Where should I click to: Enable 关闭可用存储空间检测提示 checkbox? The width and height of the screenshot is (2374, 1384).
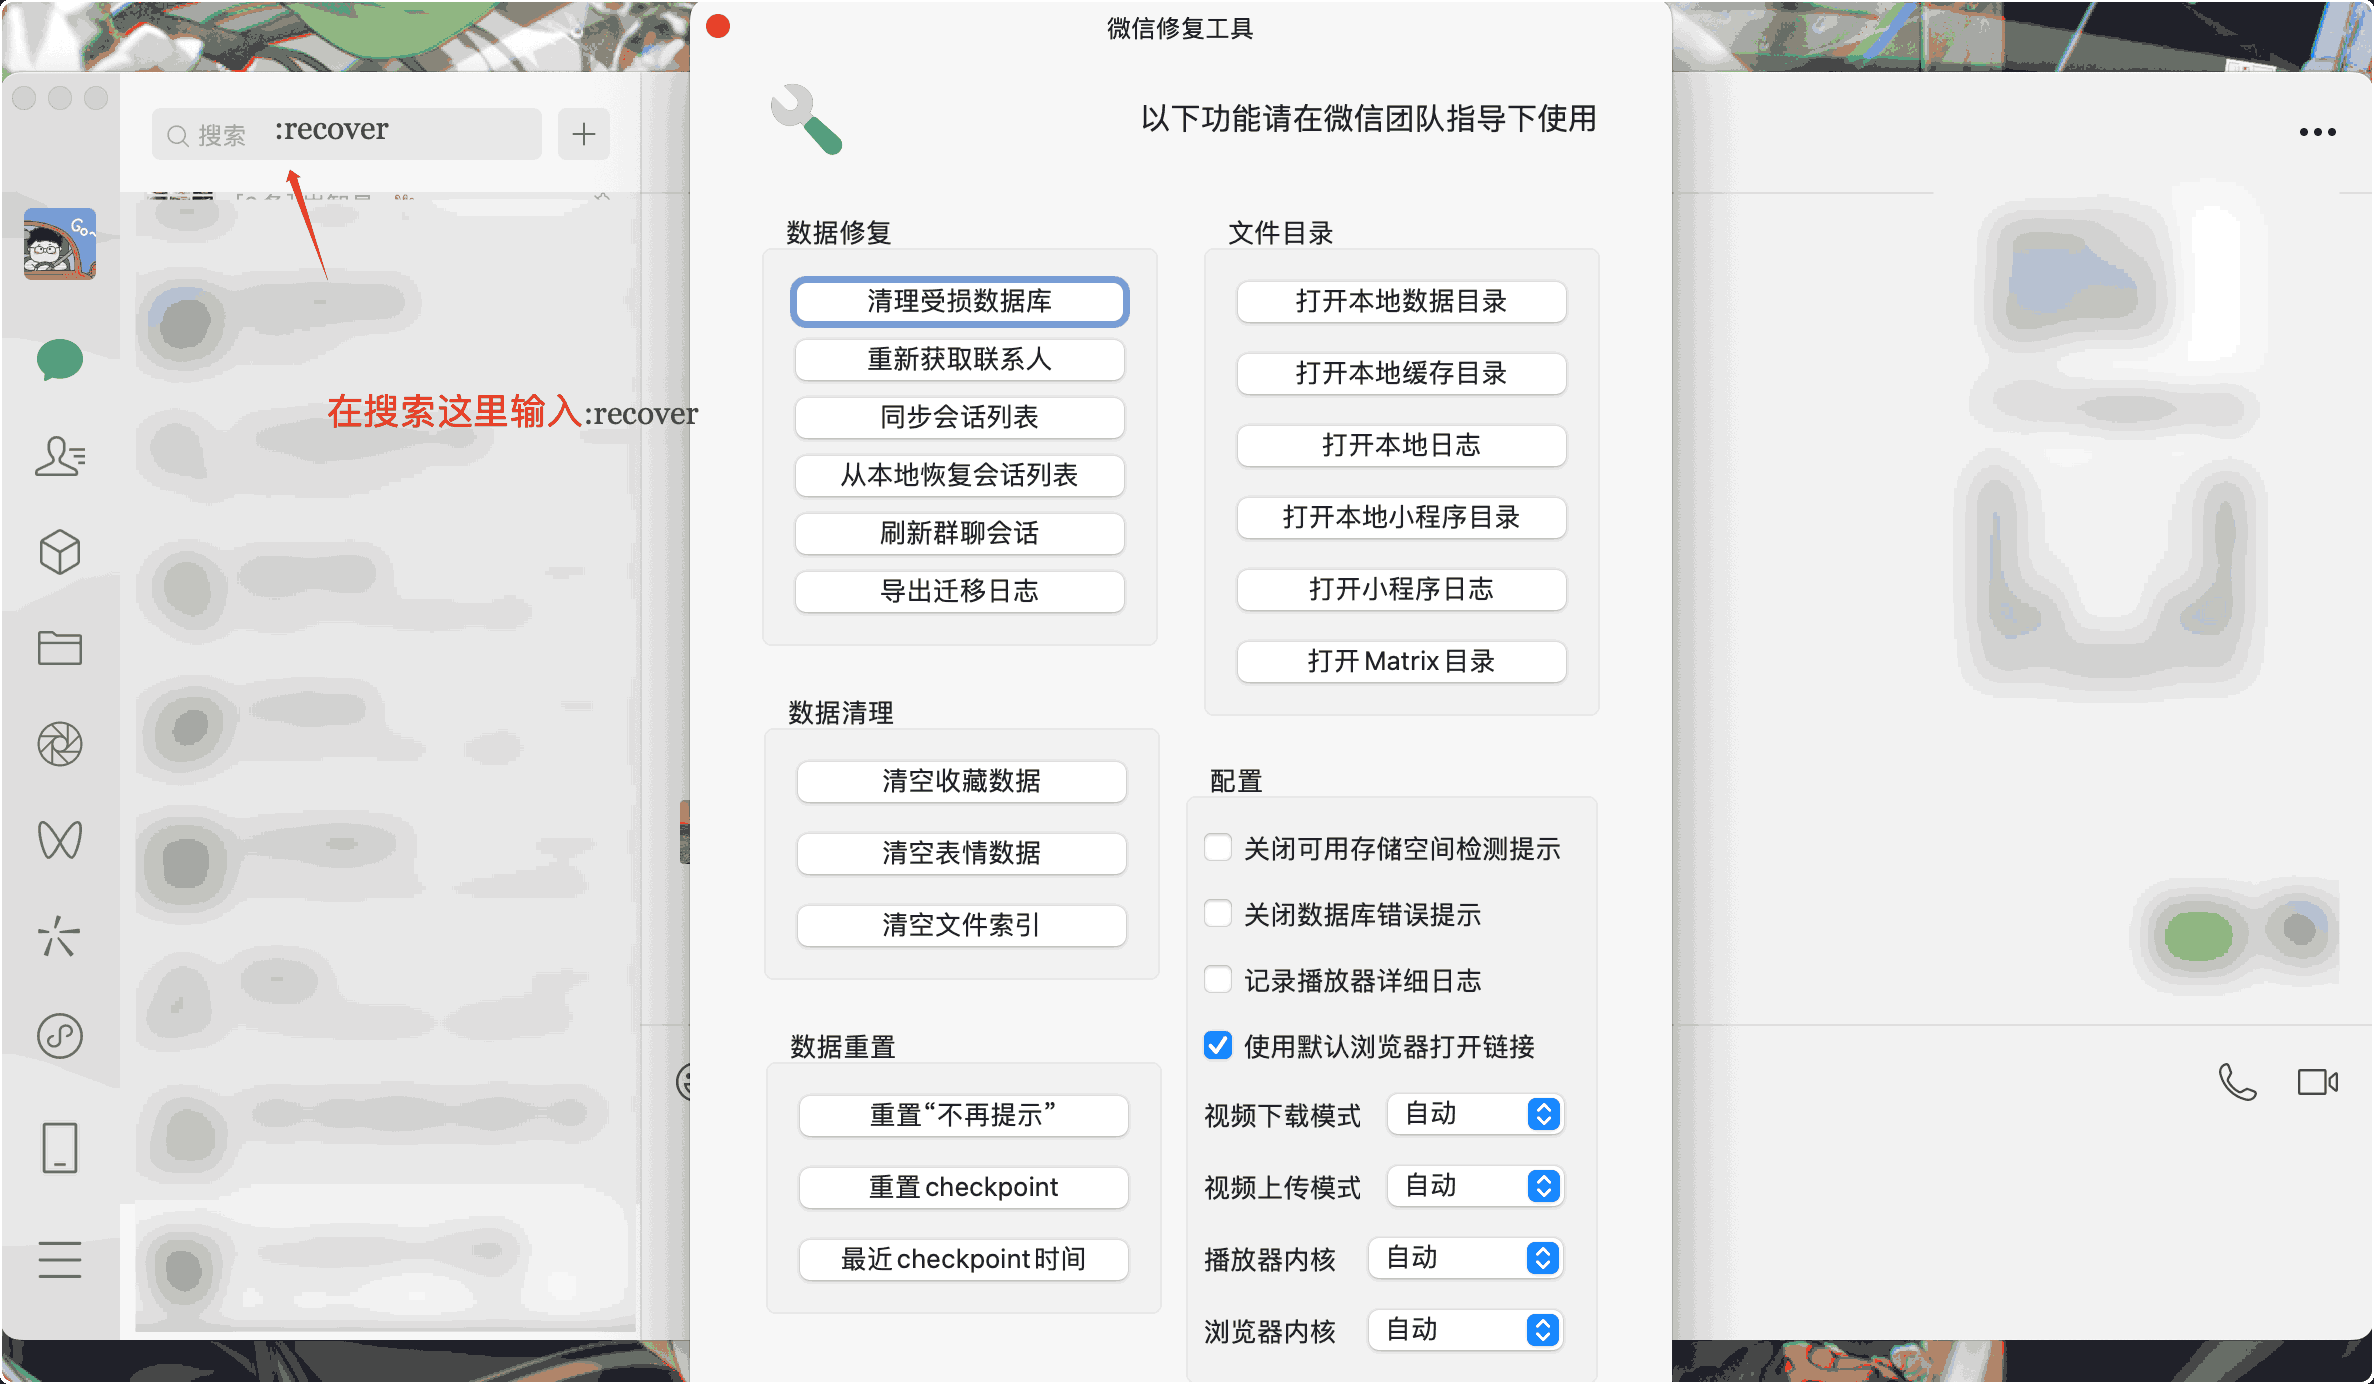[x=1218, y=848]
